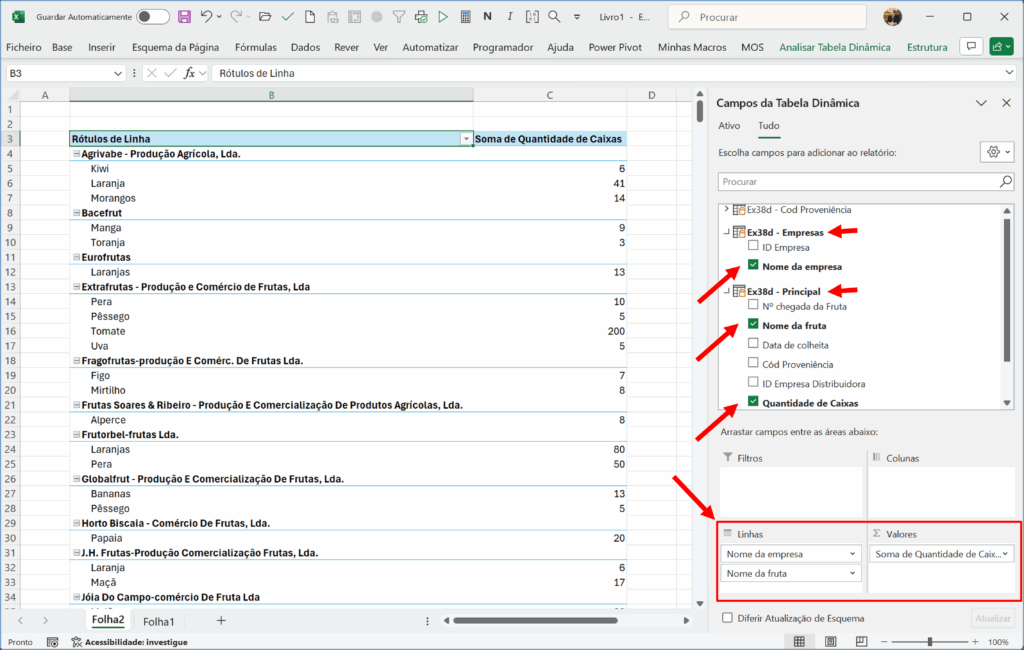Viewport: 1024px width, 650px height.
Task: Click the bold N formatting icon
Action: point(487,17)
